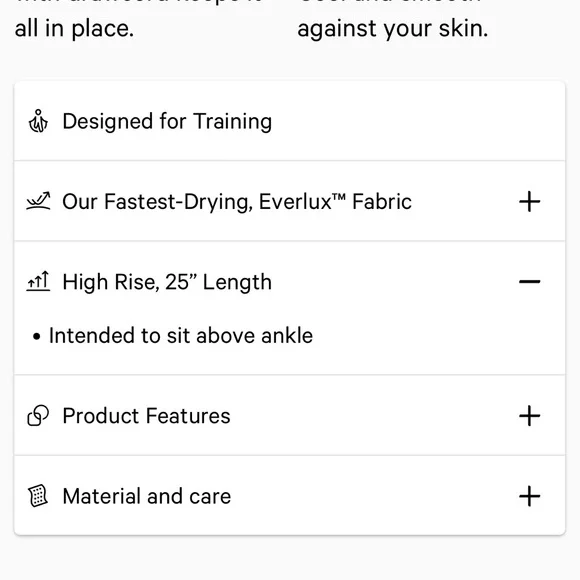Open the Material and care heading text
Viewport: 580px width, 580px height.
click(x=147, y=496)
